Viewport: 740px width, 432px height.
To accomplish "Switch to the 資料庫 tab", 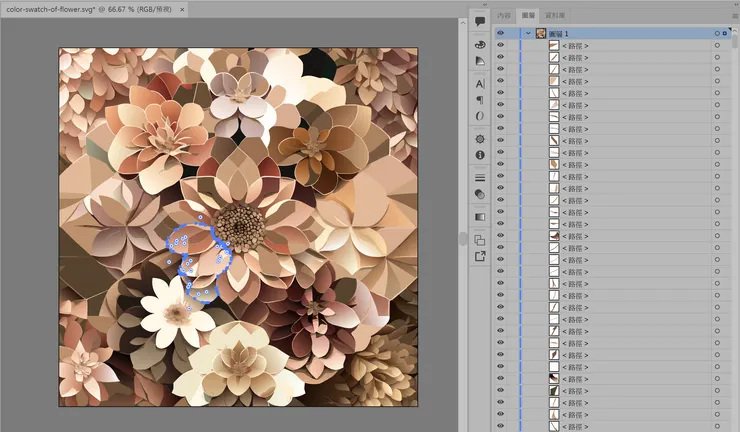I will coord(555,17).
